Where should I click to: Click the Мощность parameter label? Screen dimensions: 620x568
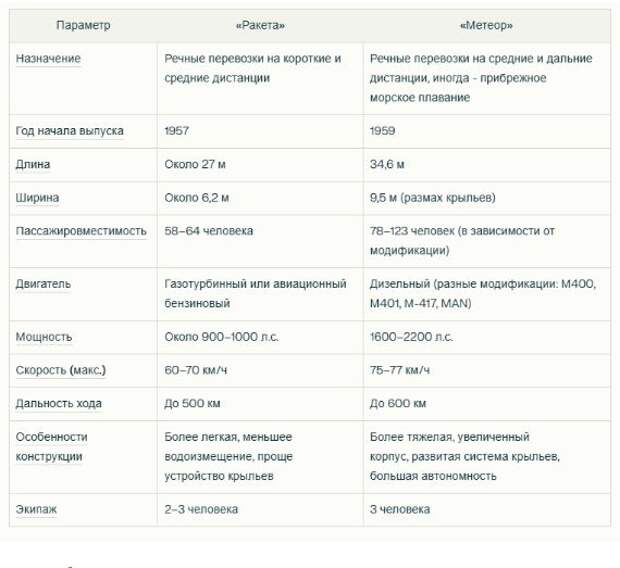(44, 337)
